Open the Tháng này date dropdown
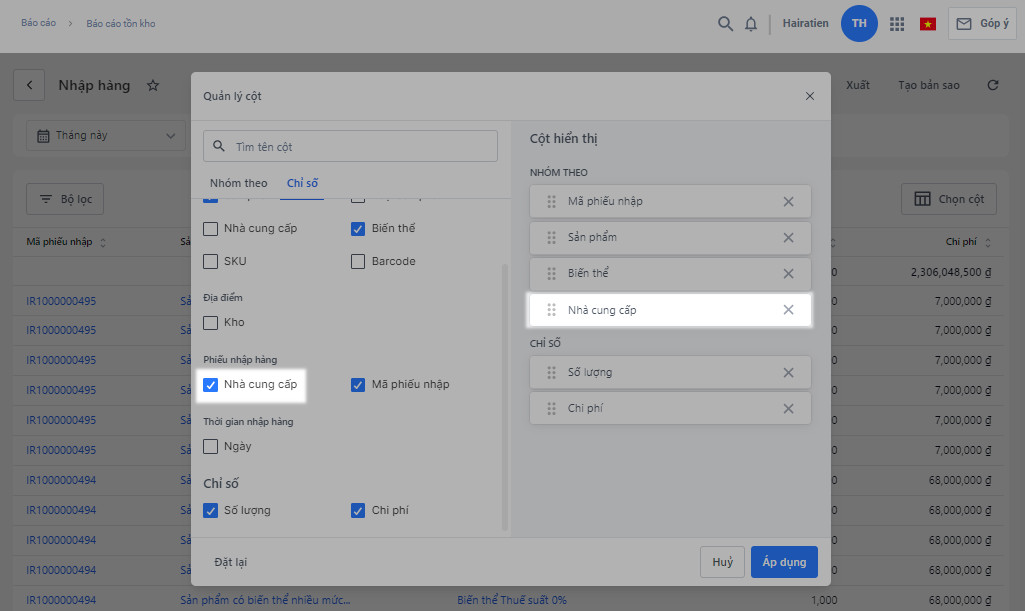 point(105,136)
